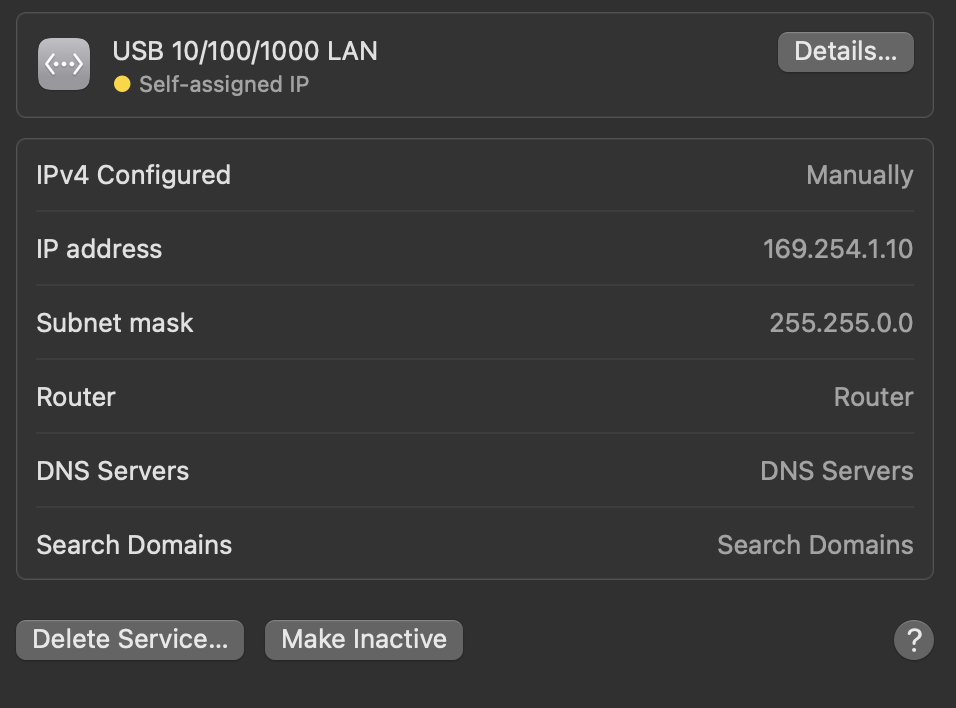
Task: Select the 'Manually' IPv4 configuration value
Action: point(859,175)
